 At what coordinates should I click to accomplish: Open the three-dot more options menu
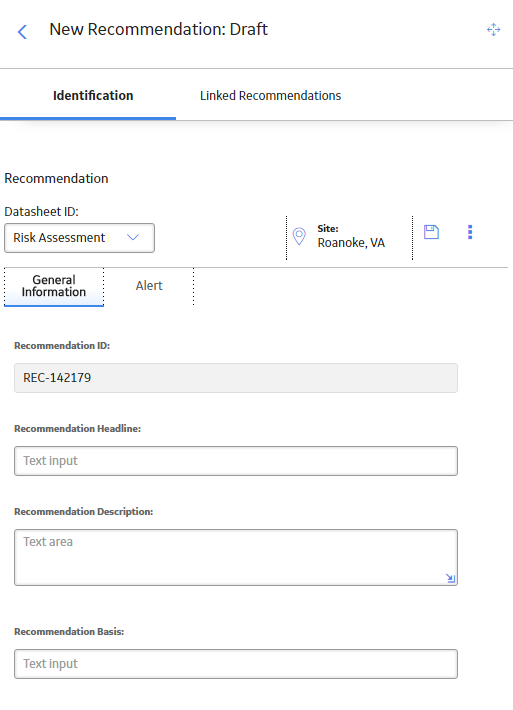(x=470, y=232)
